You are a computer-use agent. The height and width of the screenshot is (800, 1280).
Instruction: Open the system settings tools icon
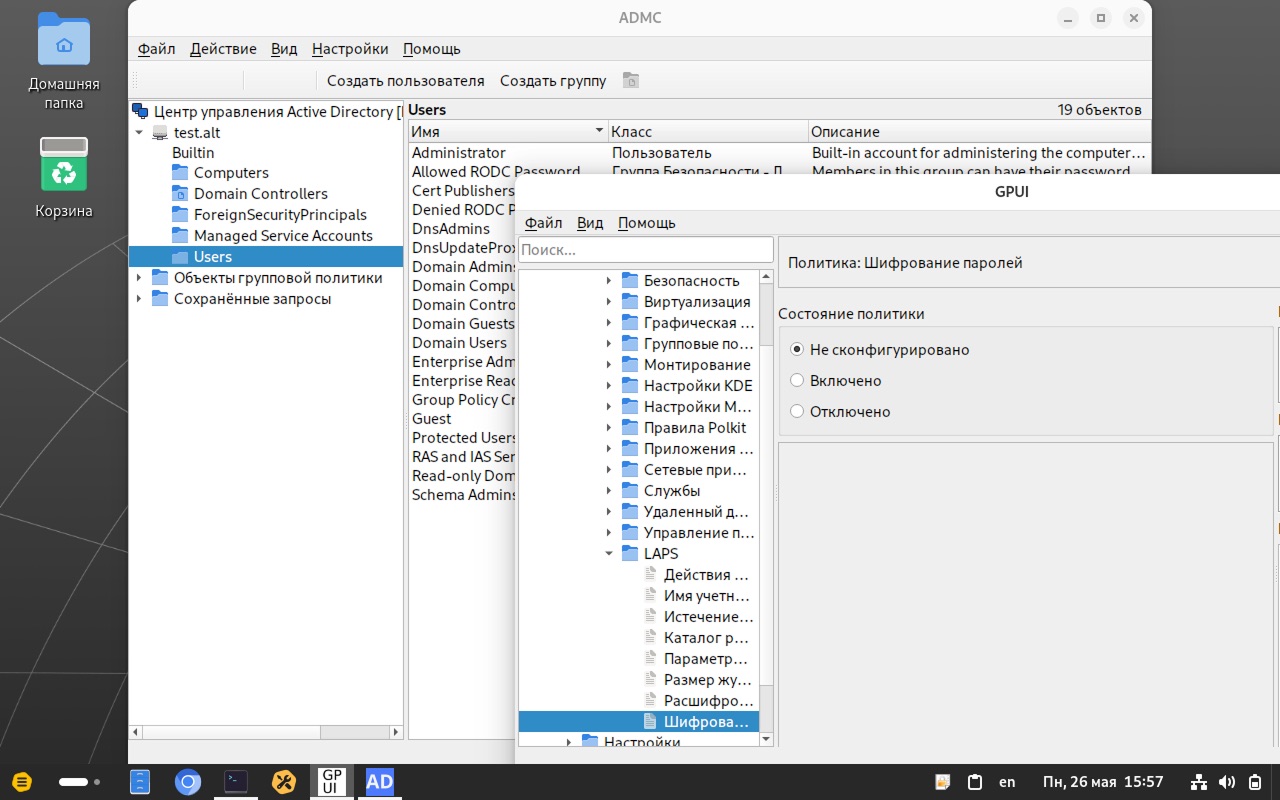coord(284,782)
